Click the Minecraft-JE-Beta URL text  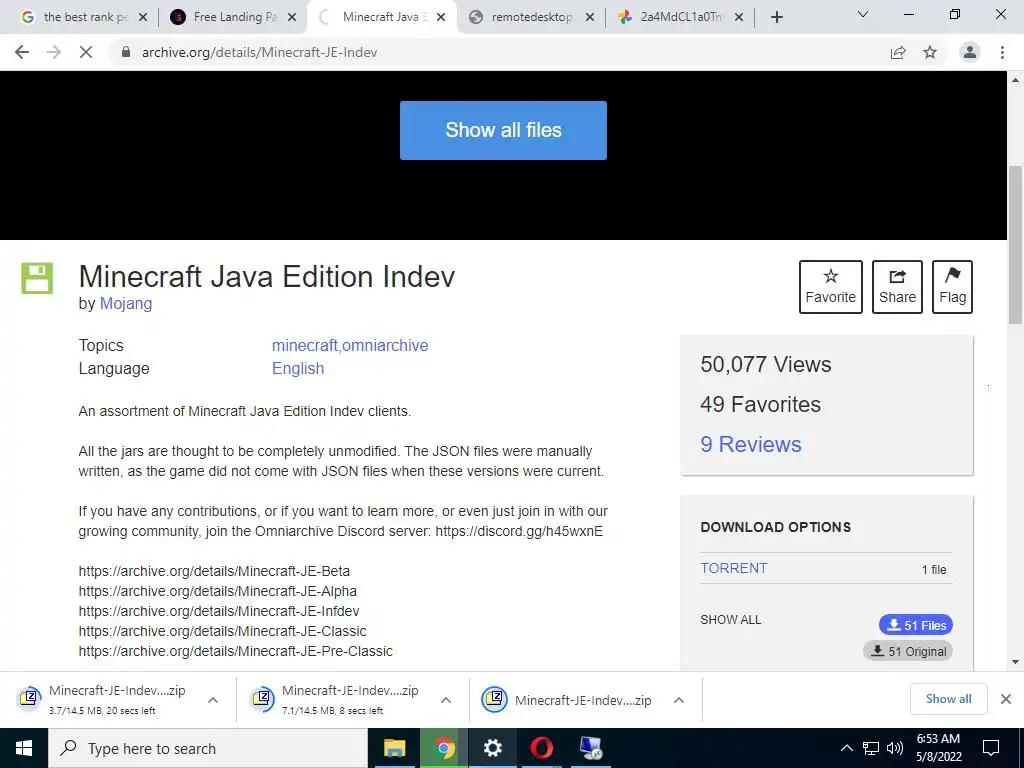pos(214,571)
